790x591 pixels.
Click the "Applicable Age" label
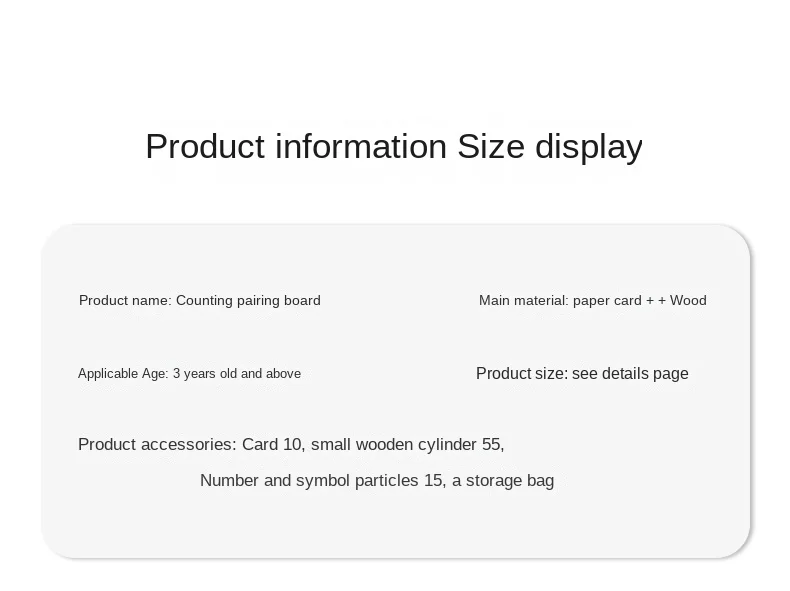[x=123, y=374]
